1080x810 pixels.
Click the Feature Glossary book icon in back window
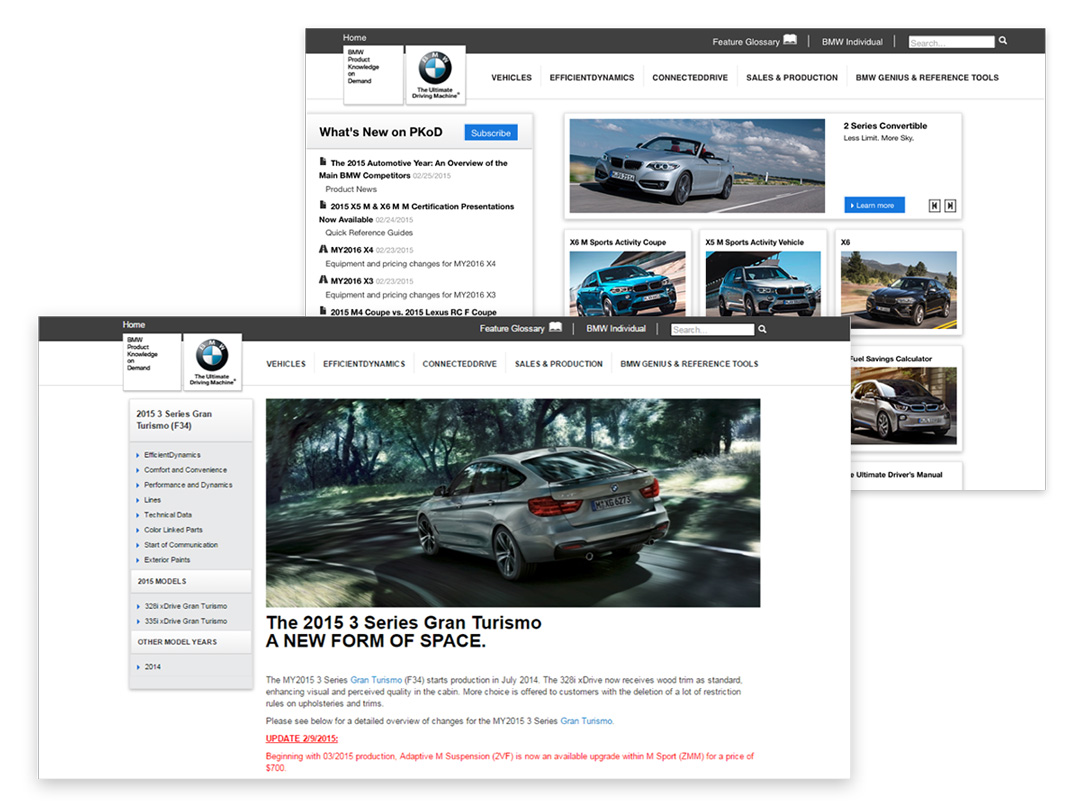pos(790,40)
